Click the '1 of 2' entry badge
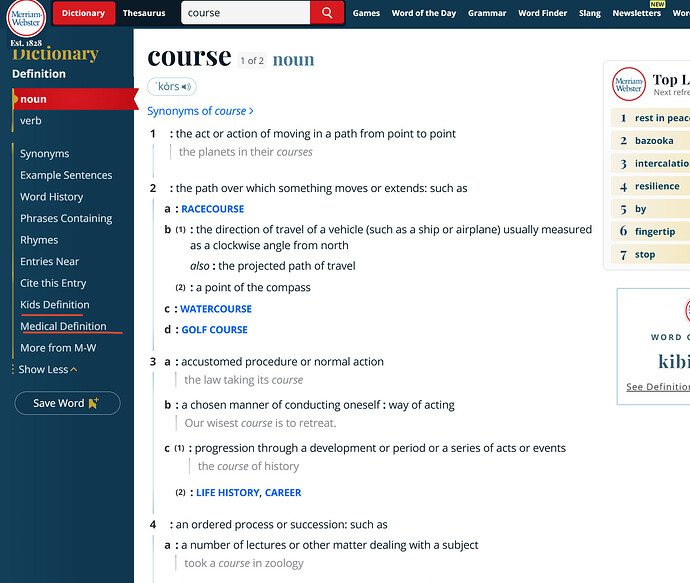Viewport: 690px width, 583px height. (x=252, y=61)
